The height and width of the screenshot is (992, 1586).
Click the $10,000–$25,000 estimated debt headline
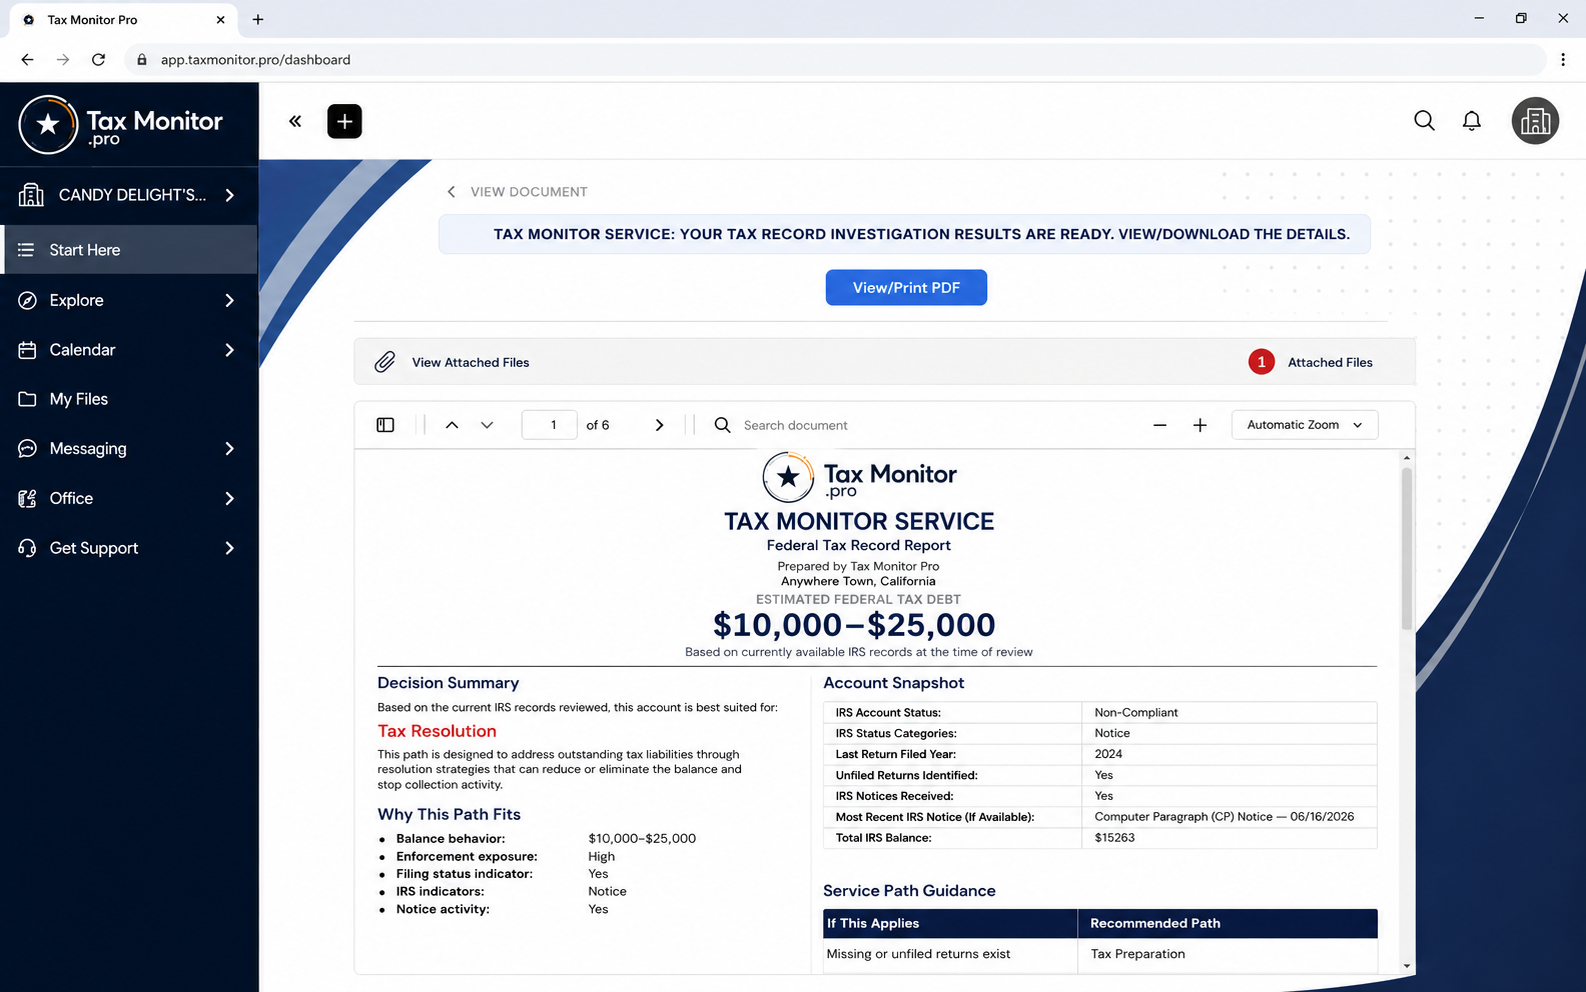(854, 625)
